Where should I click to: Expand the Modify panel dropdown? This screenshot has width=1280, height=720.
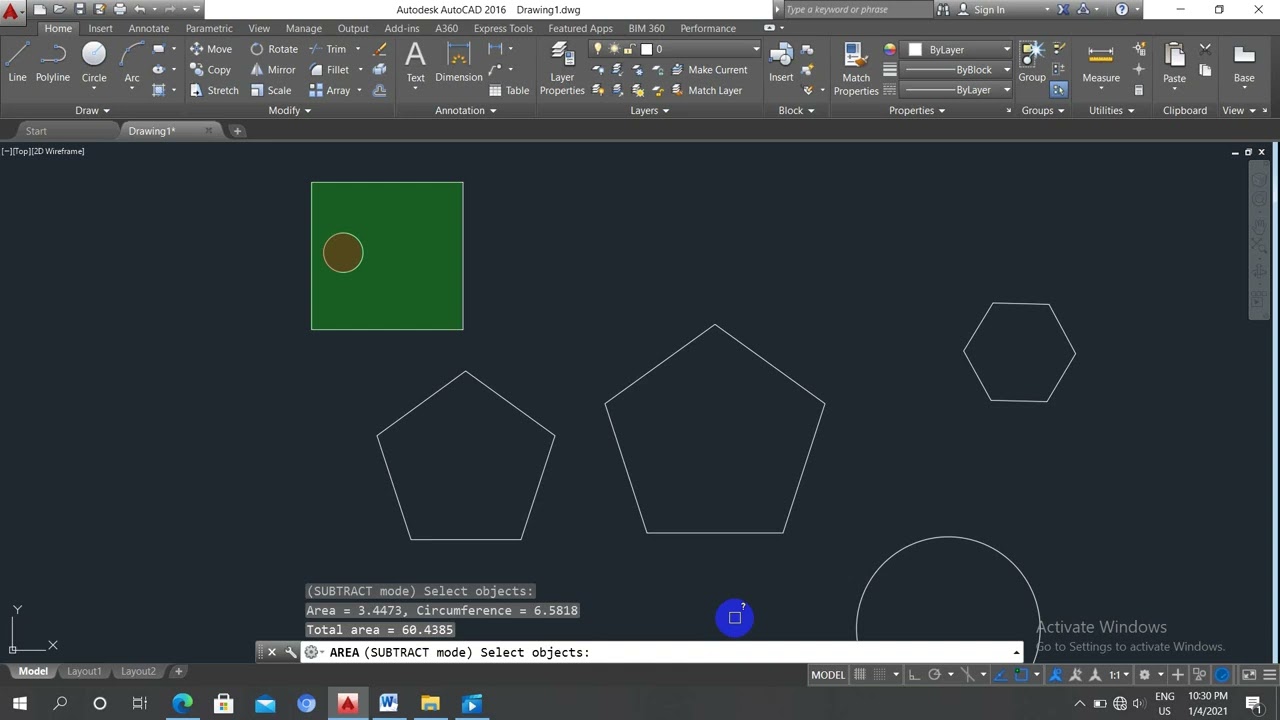tap(290, 110)
